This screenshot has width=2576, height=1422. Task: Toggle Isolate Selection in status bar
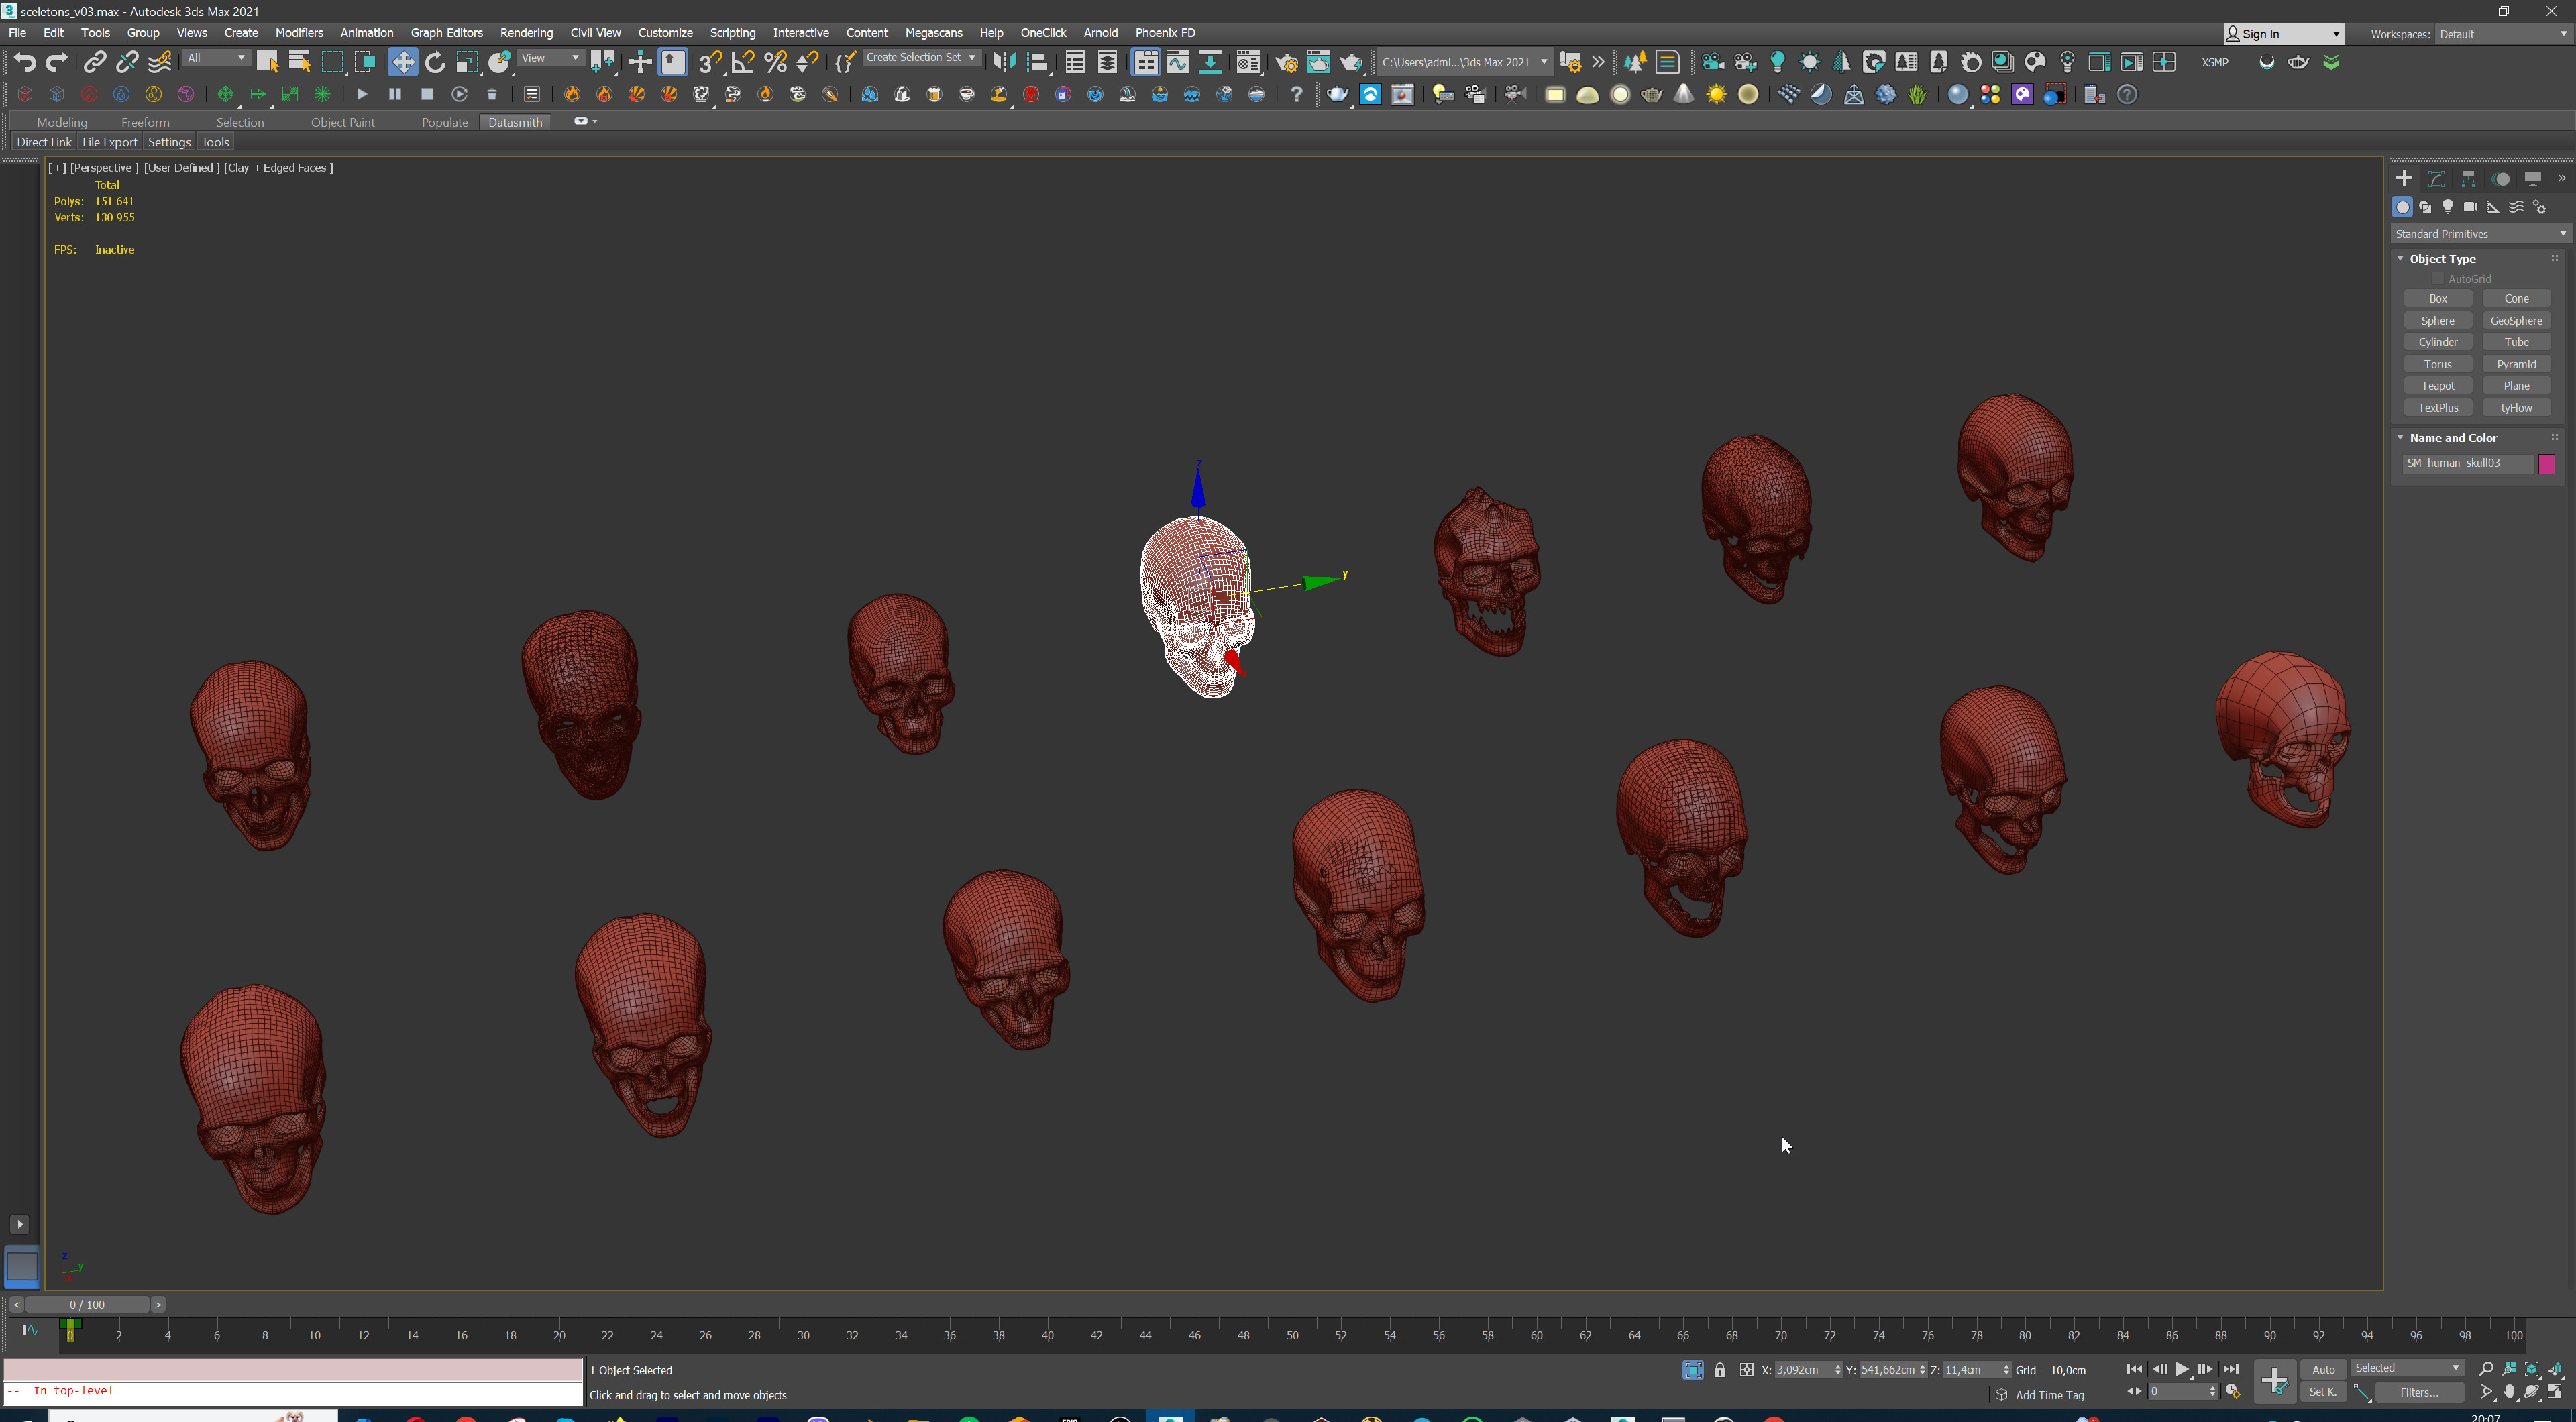pyautogui.click(x=1693, y=1370)
